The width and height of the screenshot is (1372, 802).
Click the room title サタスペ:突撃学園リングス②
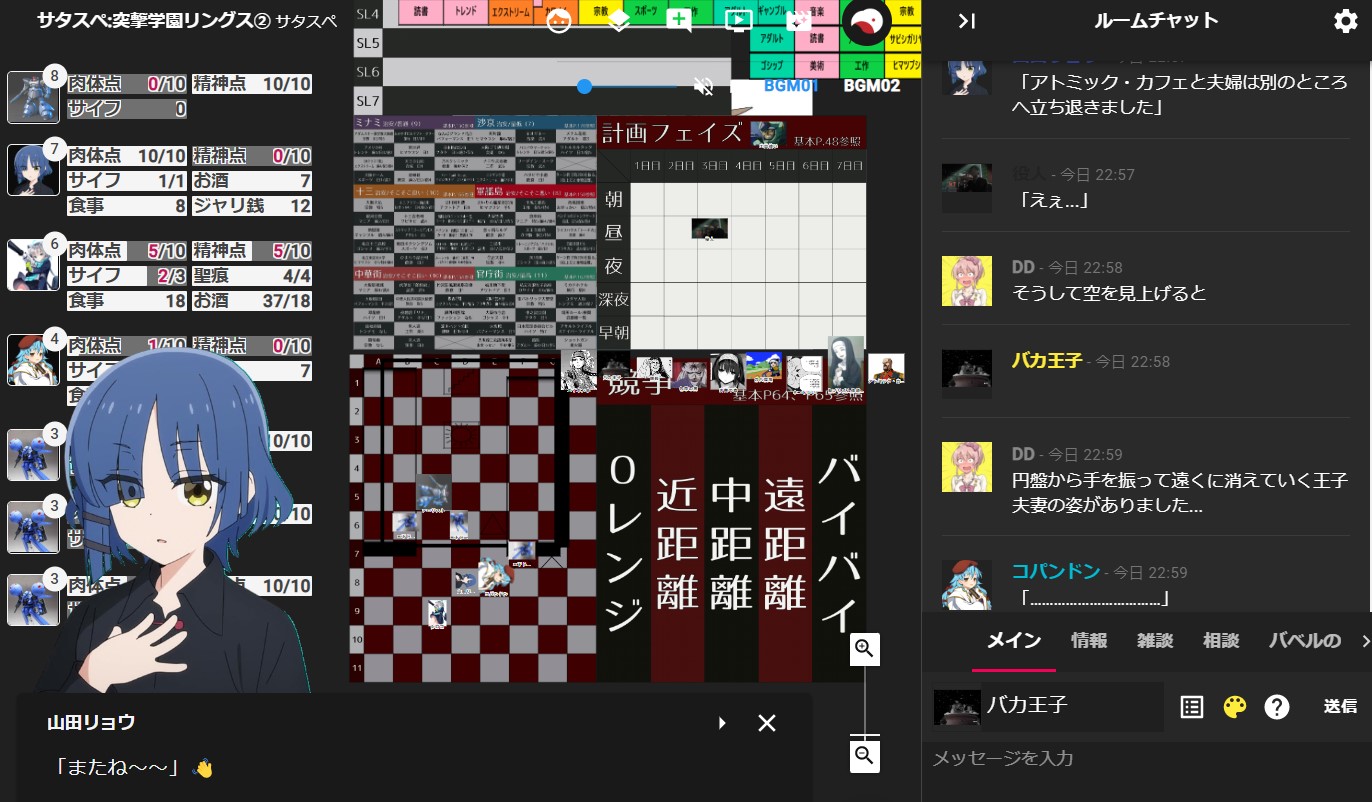click(153, 21)
